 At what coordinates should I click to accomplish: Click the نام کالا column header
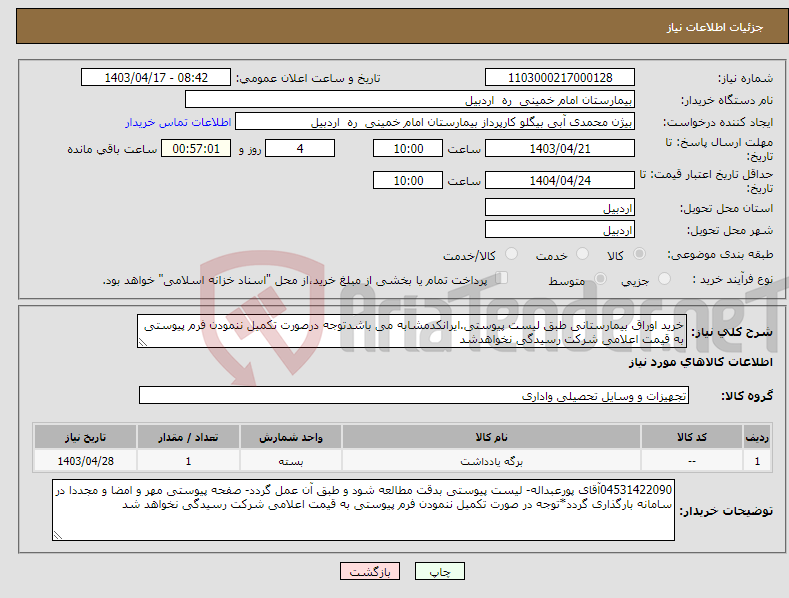click(x=491, y=437)
